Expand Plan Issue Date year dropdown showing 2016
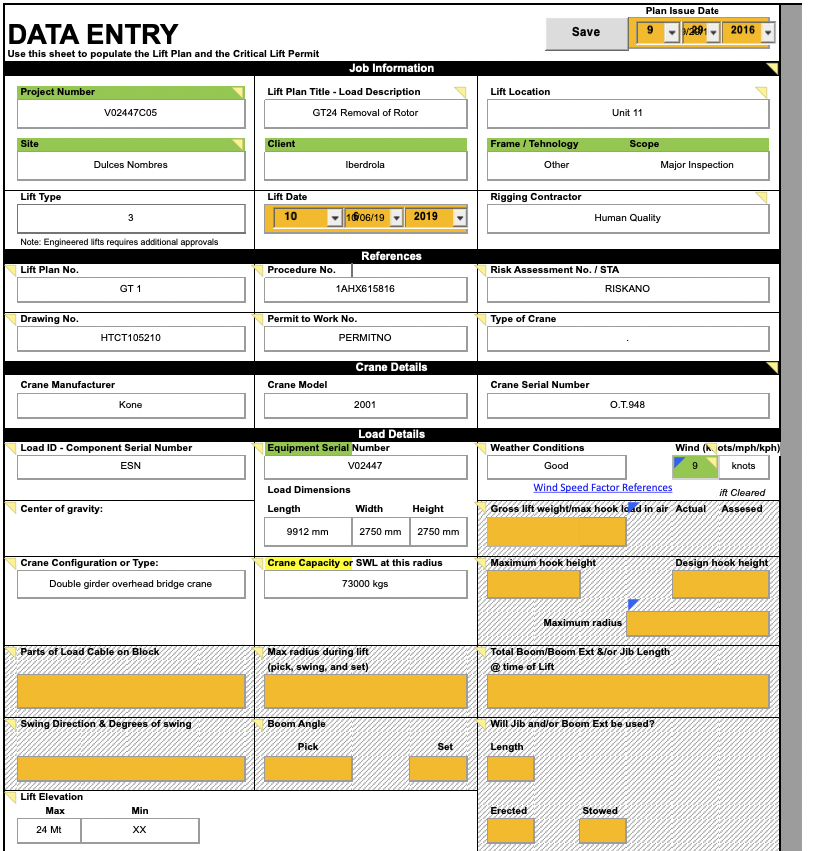The width and height of the screenshot is (817, 851). (x=767, y=33)
